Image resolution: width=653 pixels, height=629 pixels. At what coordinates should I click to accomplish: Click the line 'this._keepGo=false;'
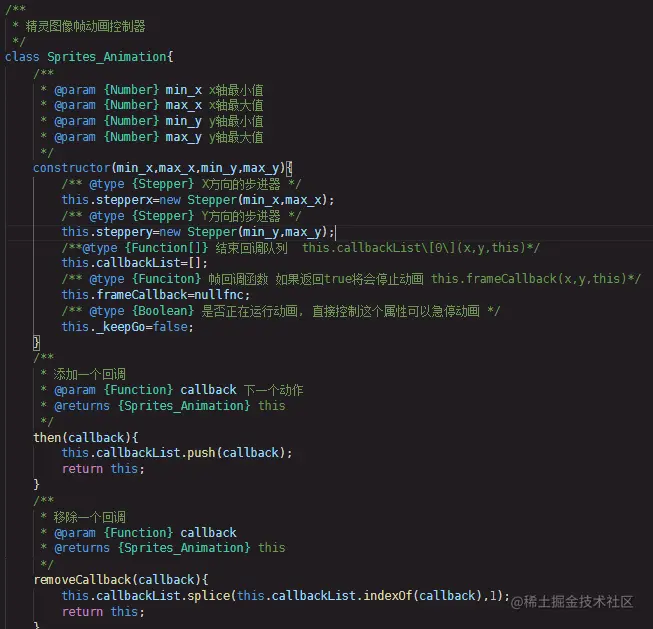click(x=127, y=327)
